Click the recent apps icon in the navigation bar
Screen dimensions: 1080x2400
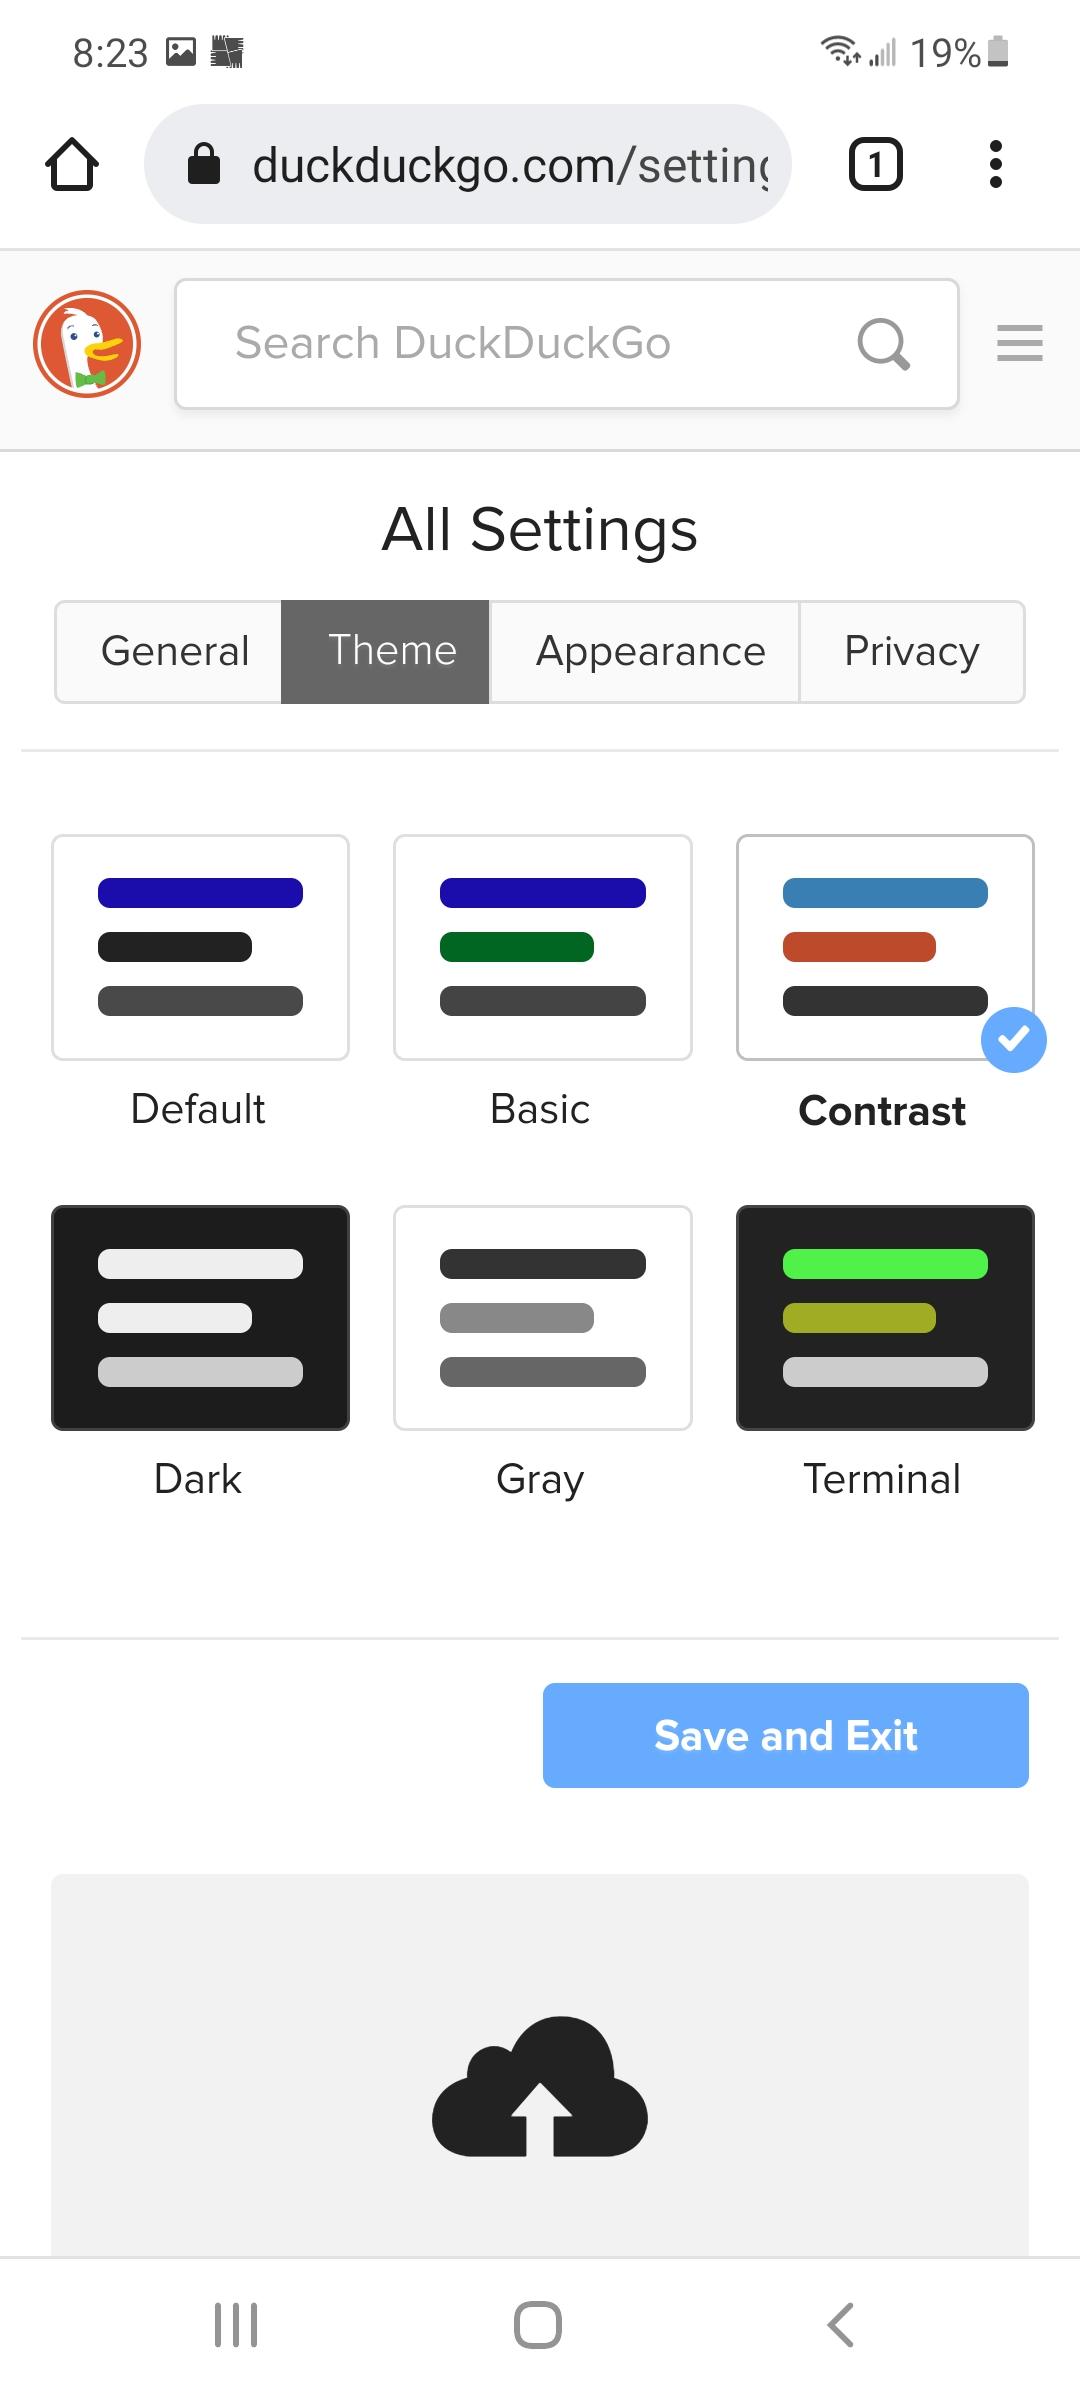pos(236,2326)
